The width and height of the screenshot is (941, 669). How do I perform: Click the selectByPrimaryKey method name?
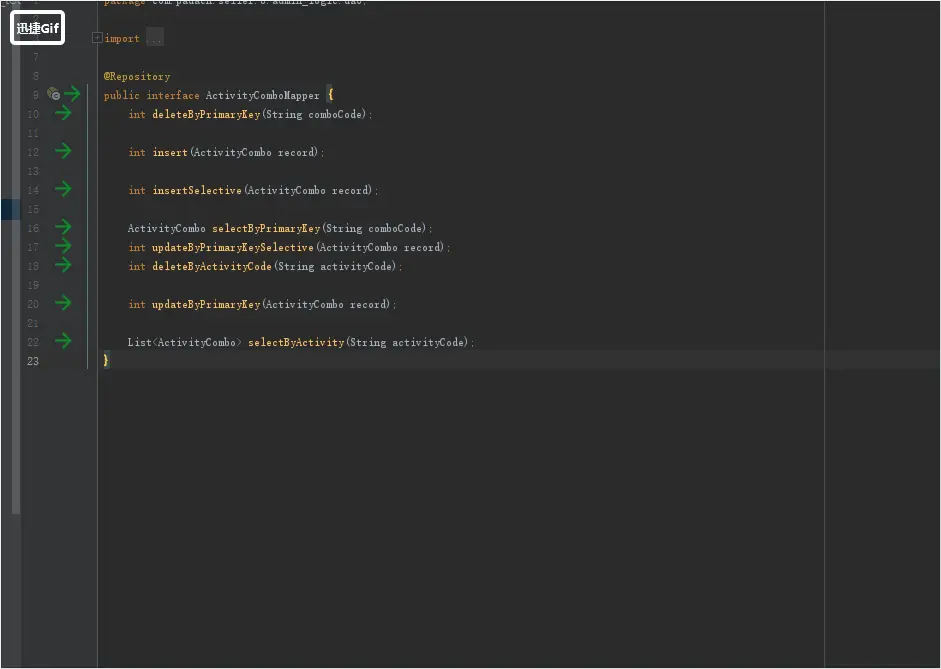pos(266,229)
